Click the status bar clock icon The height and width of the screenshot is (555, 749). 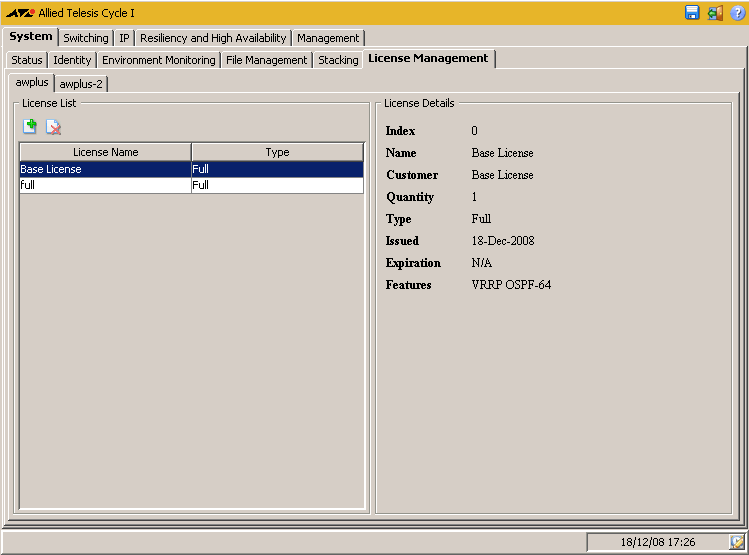tap(736, 542)
